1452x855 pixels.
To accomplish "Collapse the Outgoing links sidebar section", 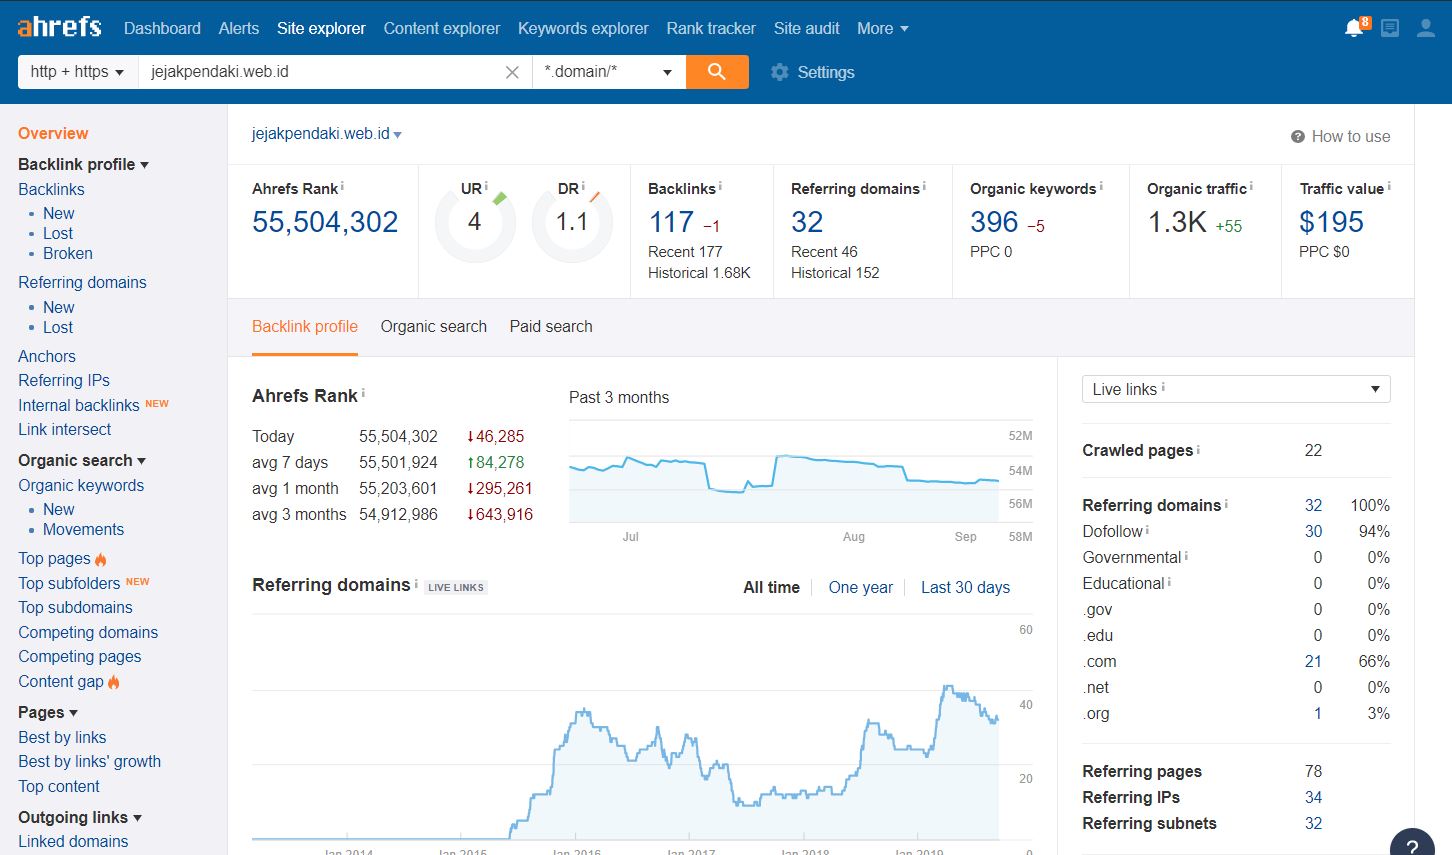I will click(80, 817).
